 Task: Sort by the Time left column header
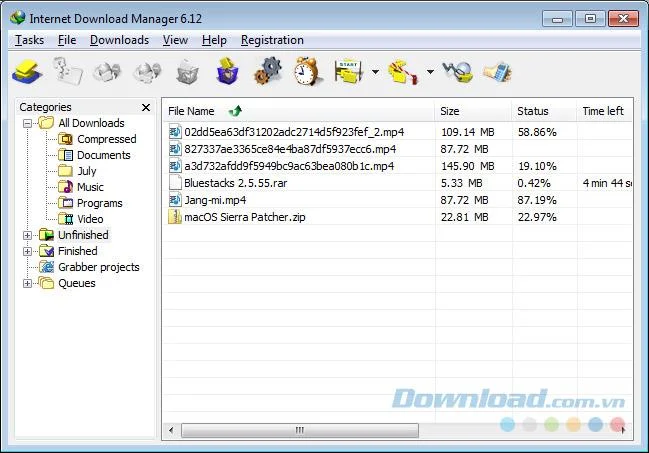point(605,111)
